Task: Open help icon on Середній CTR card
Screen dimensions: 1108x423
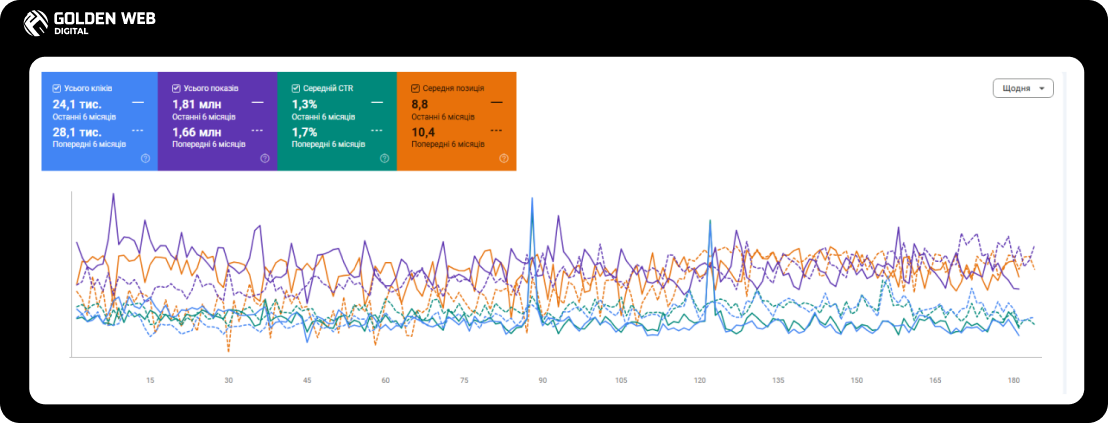Action: coord(384,159)
